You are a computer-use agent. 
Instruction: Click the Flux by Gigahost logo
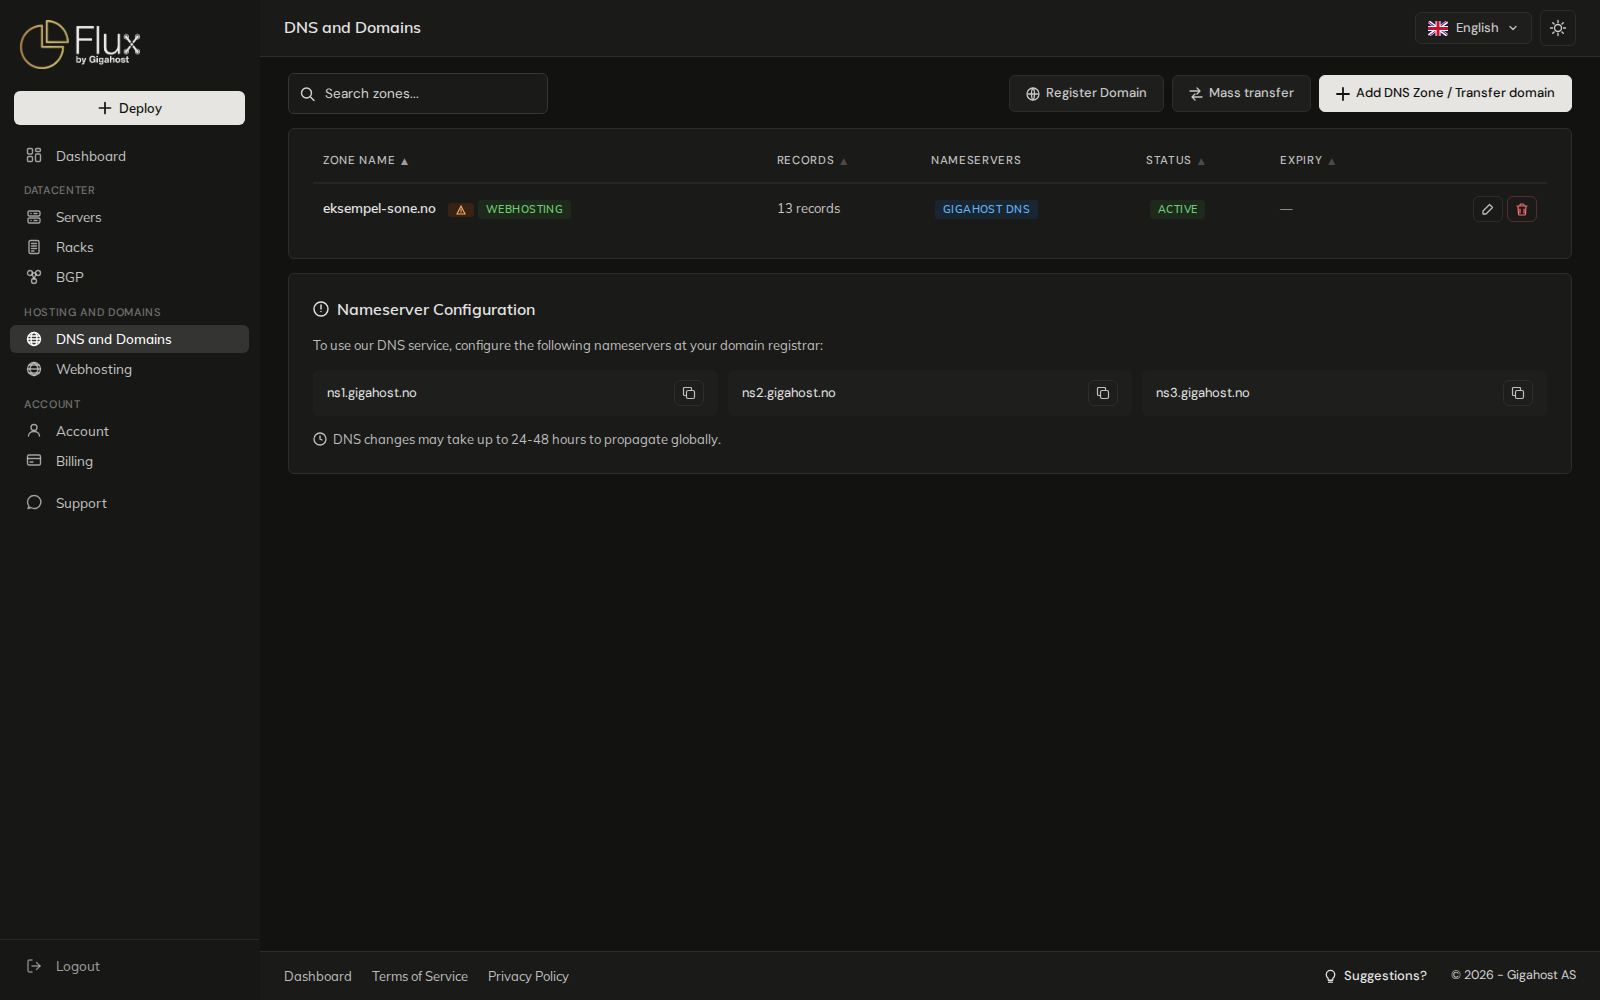[80, 45]
